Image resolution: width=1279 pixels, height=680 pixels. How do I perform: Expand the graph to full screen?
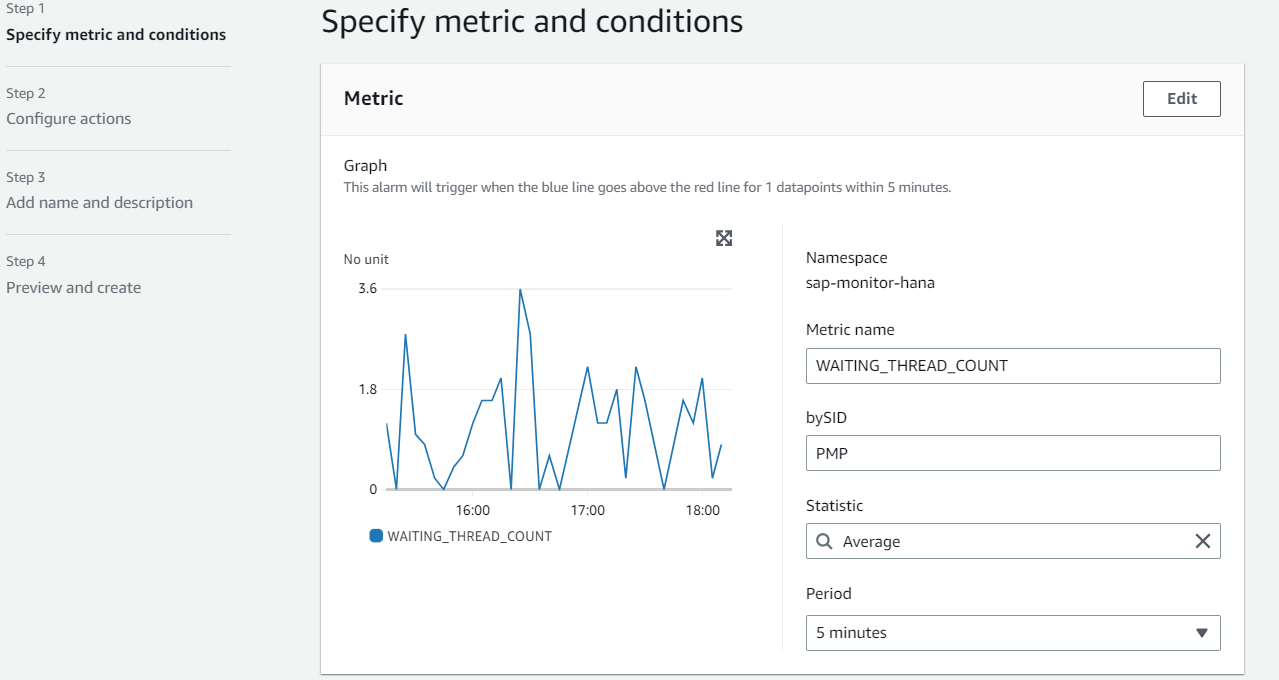tap(724, 238)
